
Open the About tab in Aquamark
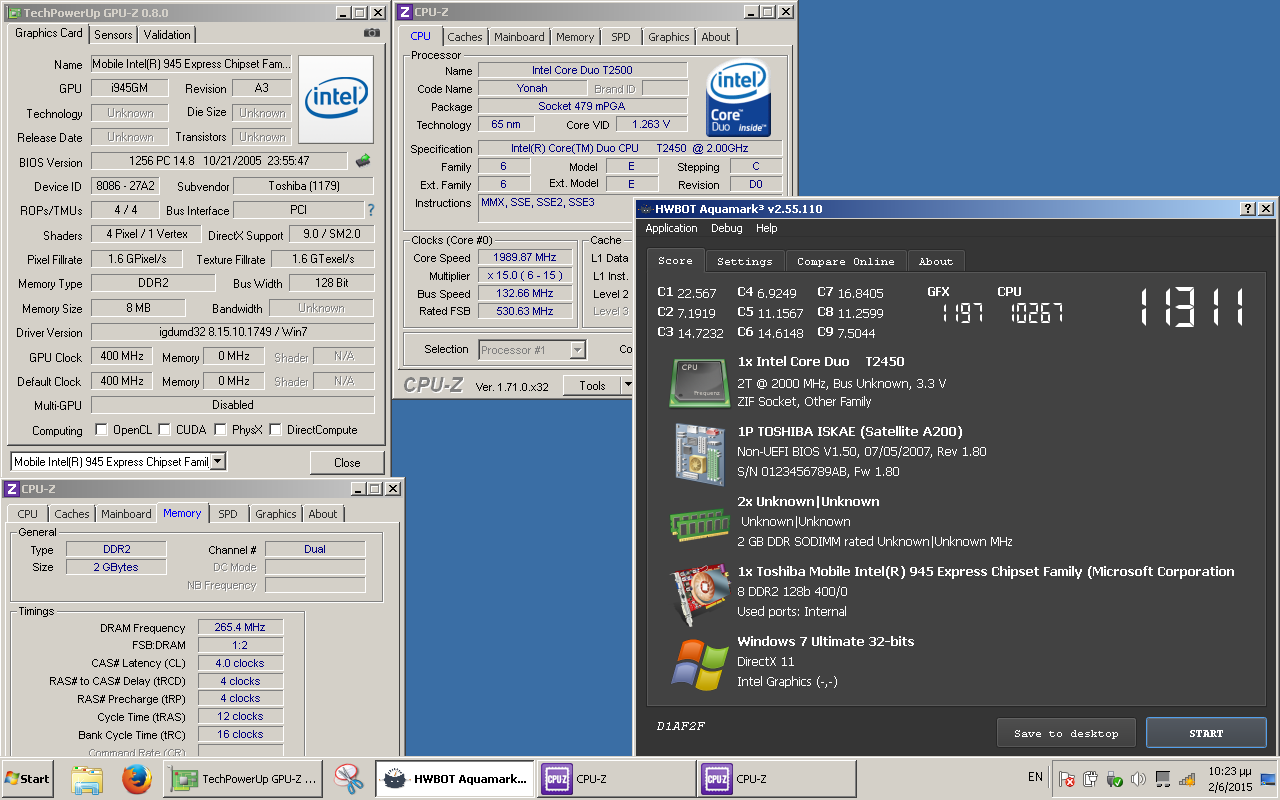coord(936,261)
